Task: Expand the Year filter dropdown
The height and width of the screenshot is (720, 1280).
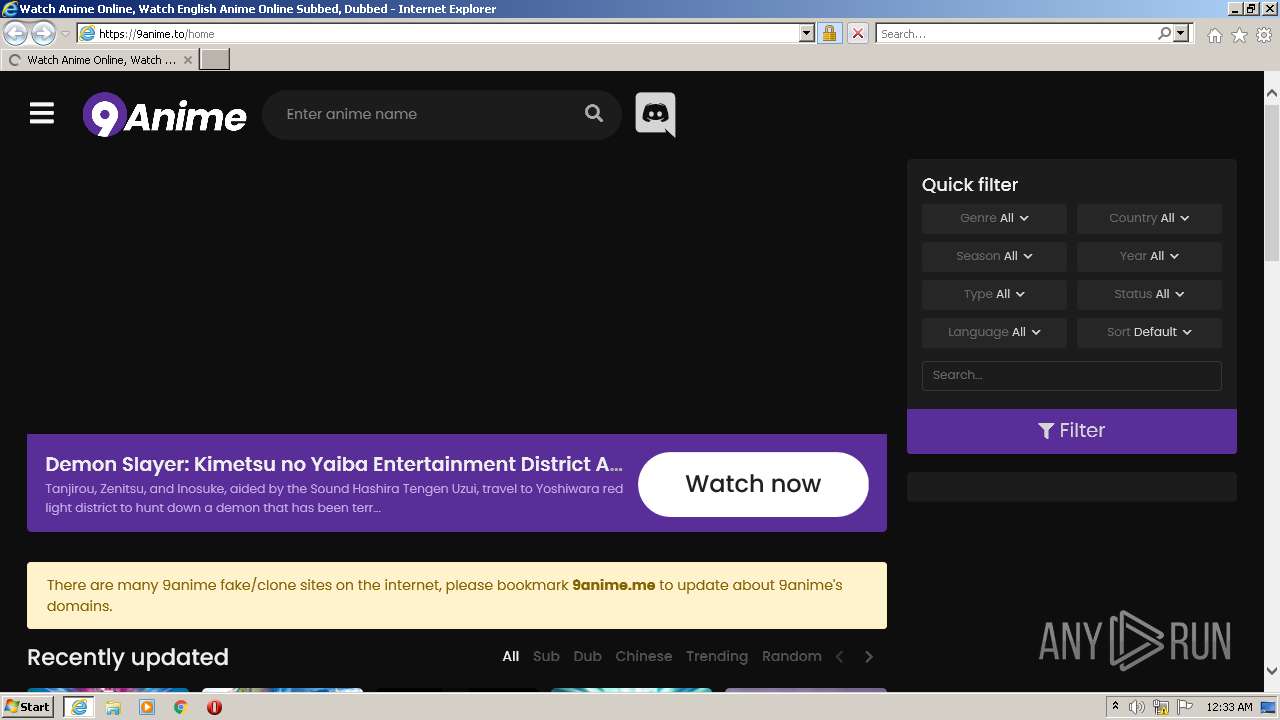Action: coord(1149,256)
